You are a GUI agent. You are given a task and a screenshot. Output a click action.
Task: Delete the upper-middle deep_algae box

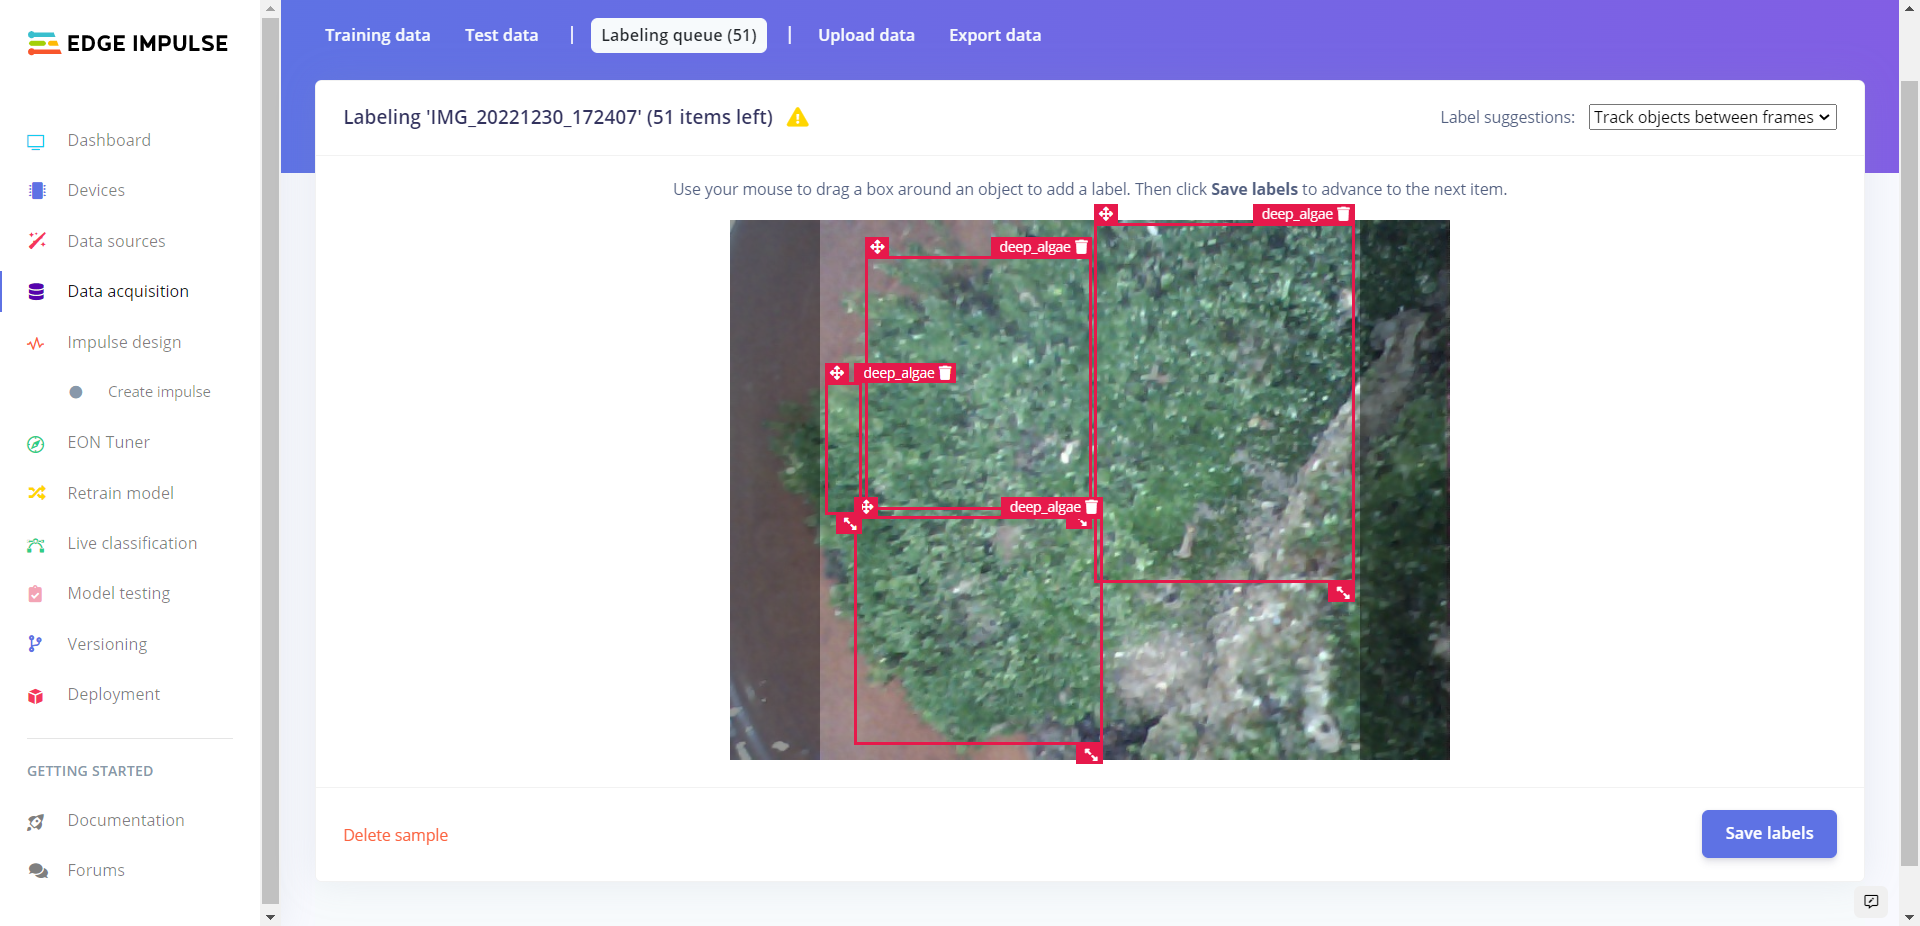pyautogui.click(x=1081, y=247)
